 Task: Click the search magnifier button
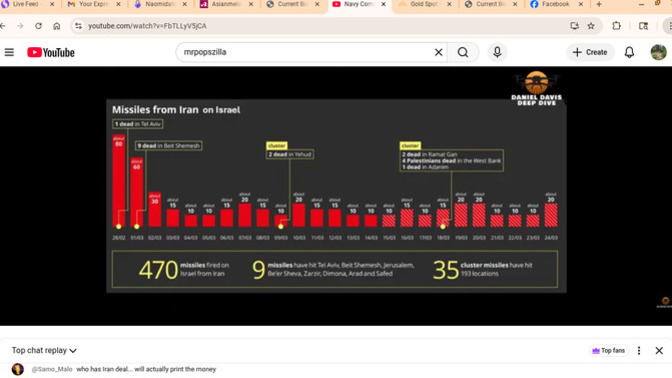pos(463,52)
